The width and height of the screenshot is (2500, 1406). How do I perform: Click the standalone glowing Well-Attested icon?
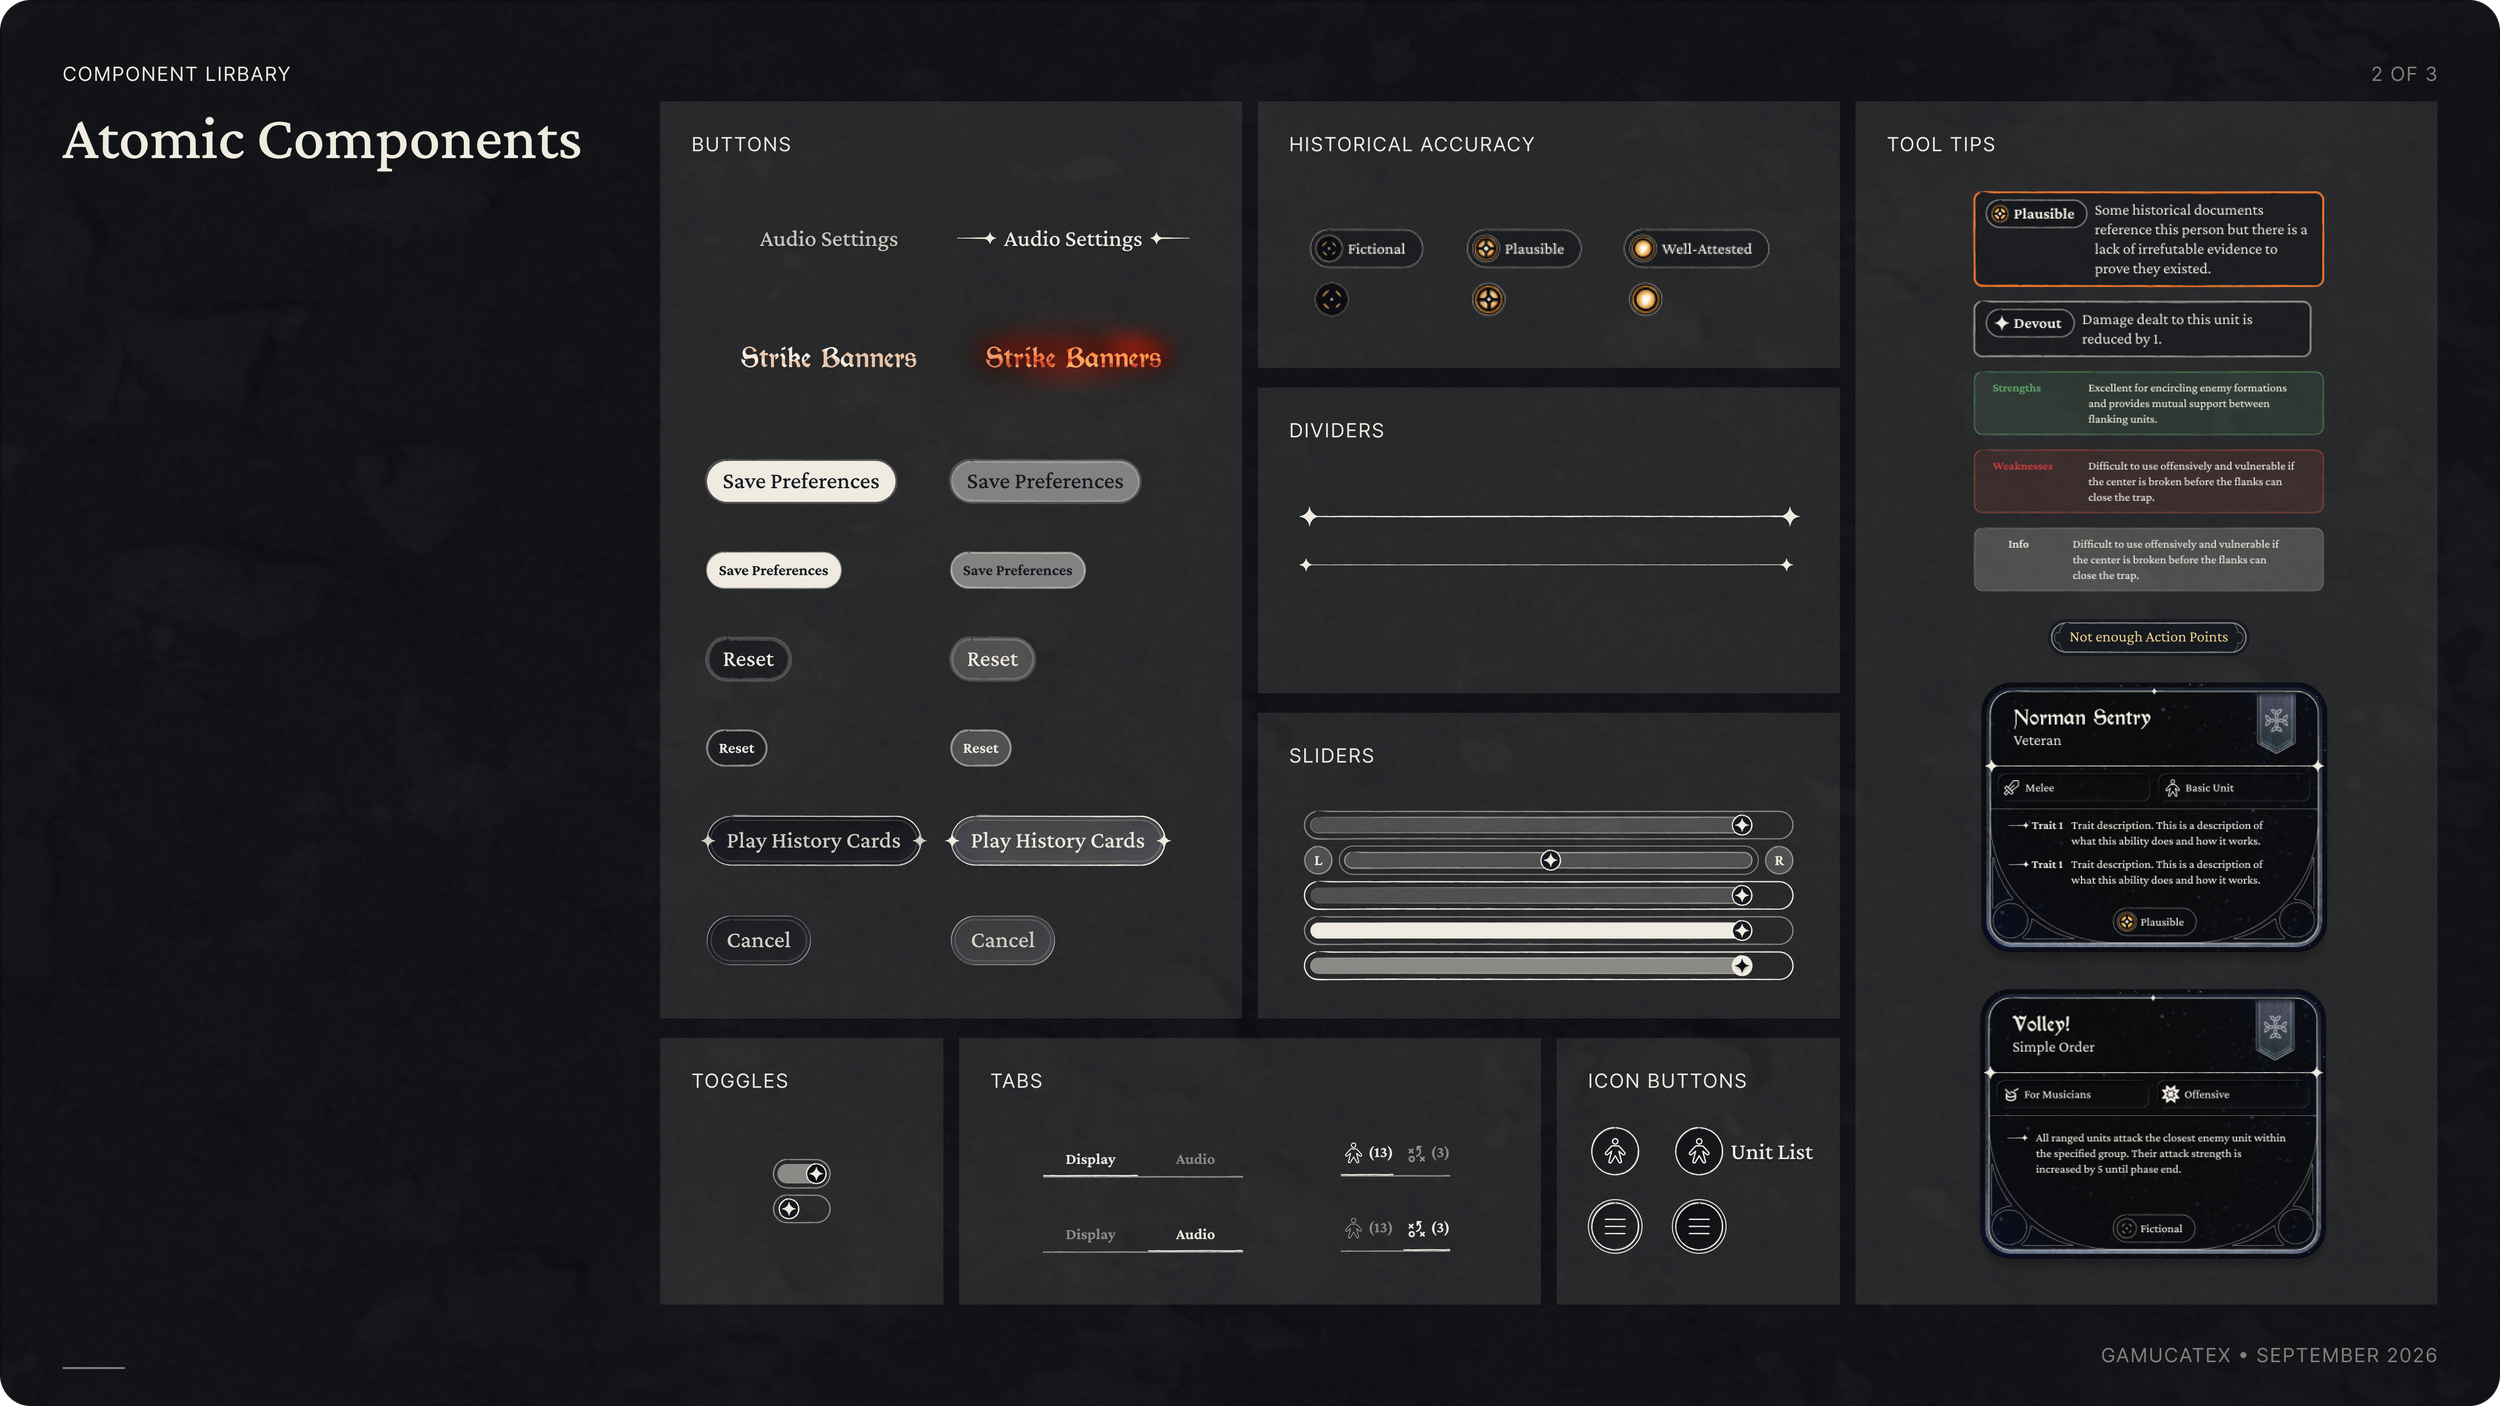pos(1645,299)
